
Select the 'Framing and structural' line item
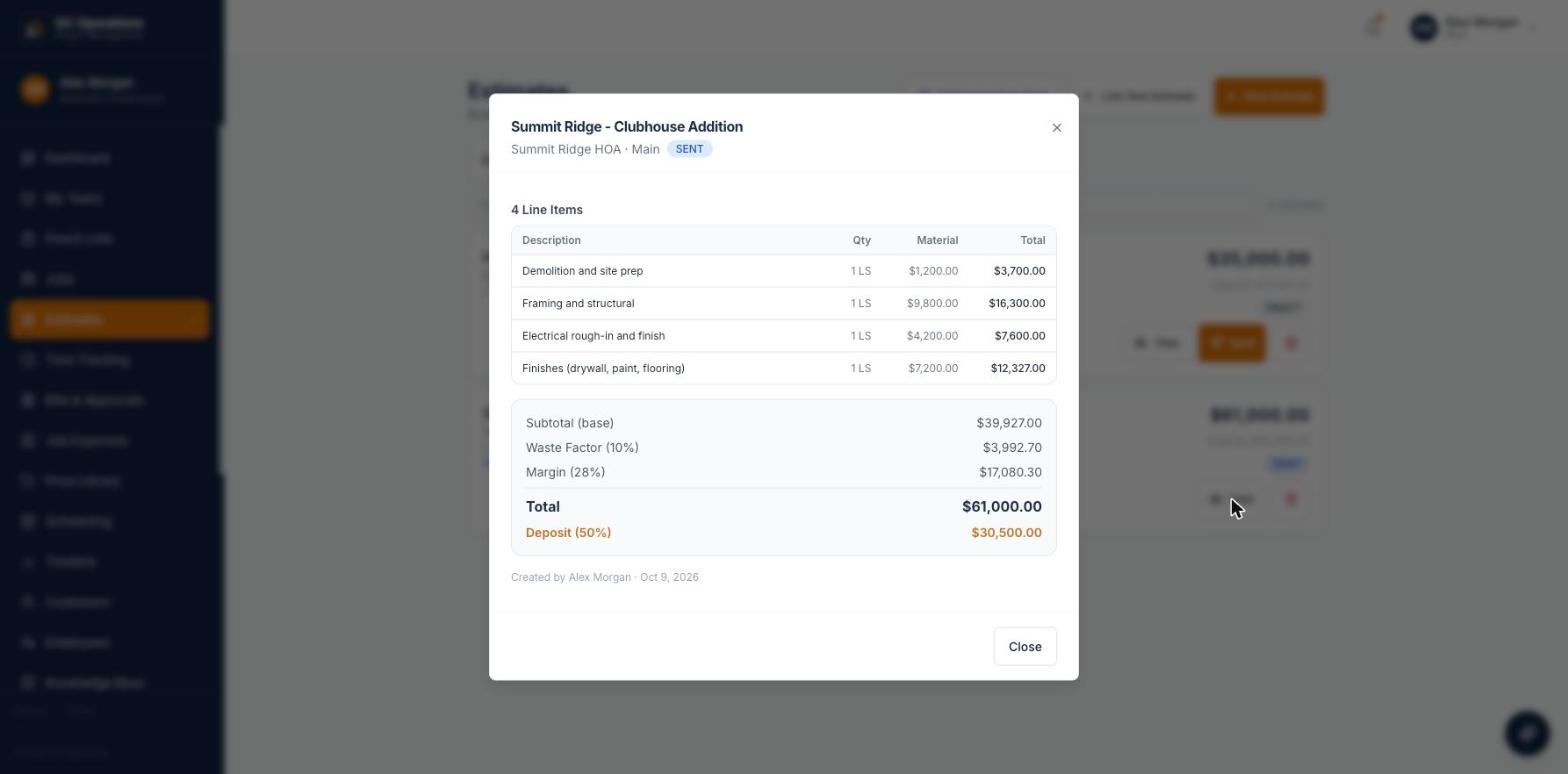coord(784,304)
